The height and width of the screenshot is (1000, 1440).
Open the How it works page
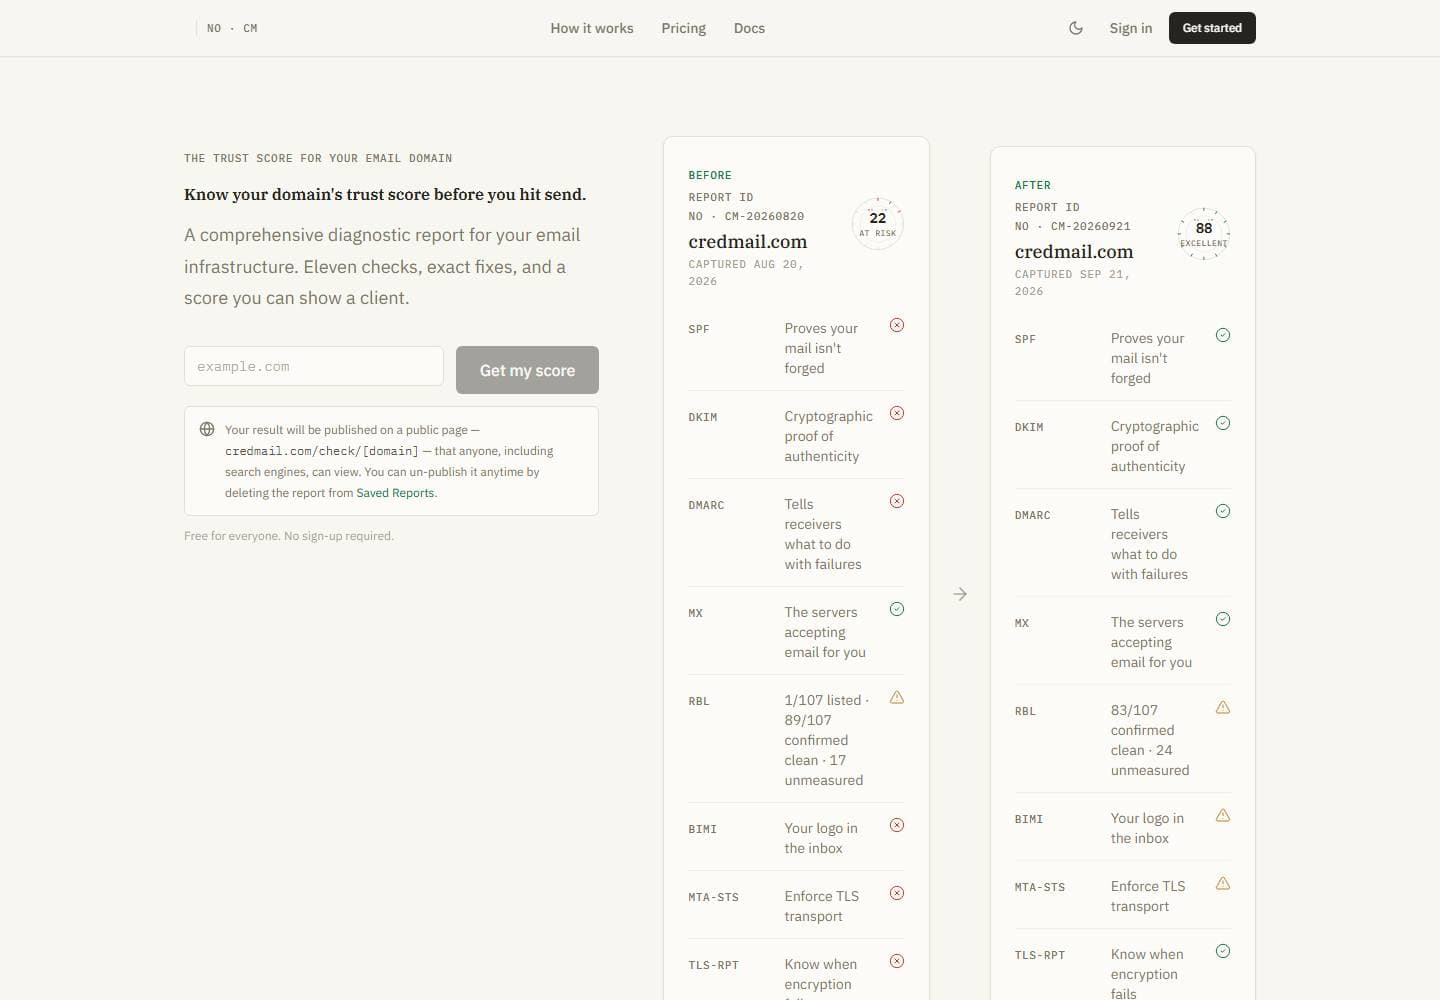[592, 28]
